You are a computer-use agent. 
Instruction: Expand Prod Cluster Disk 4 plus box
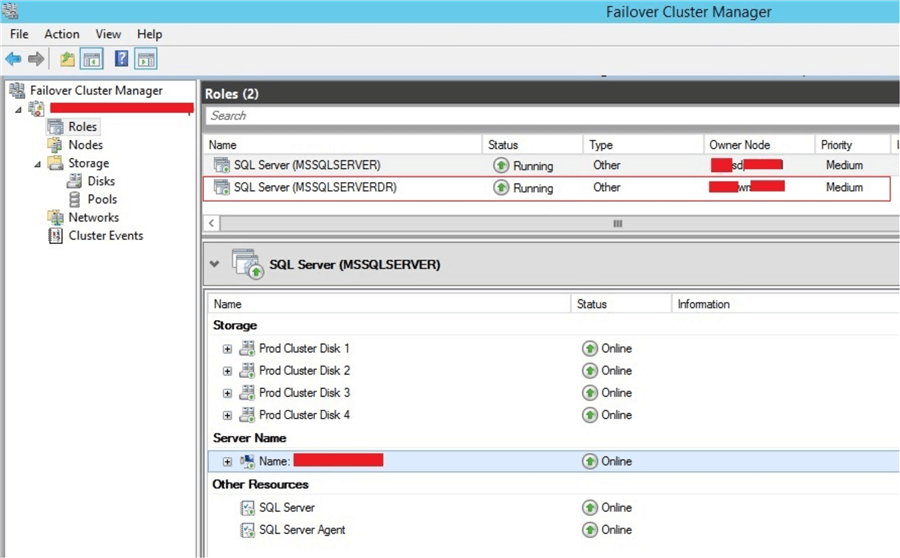click(x=227, y=415)
